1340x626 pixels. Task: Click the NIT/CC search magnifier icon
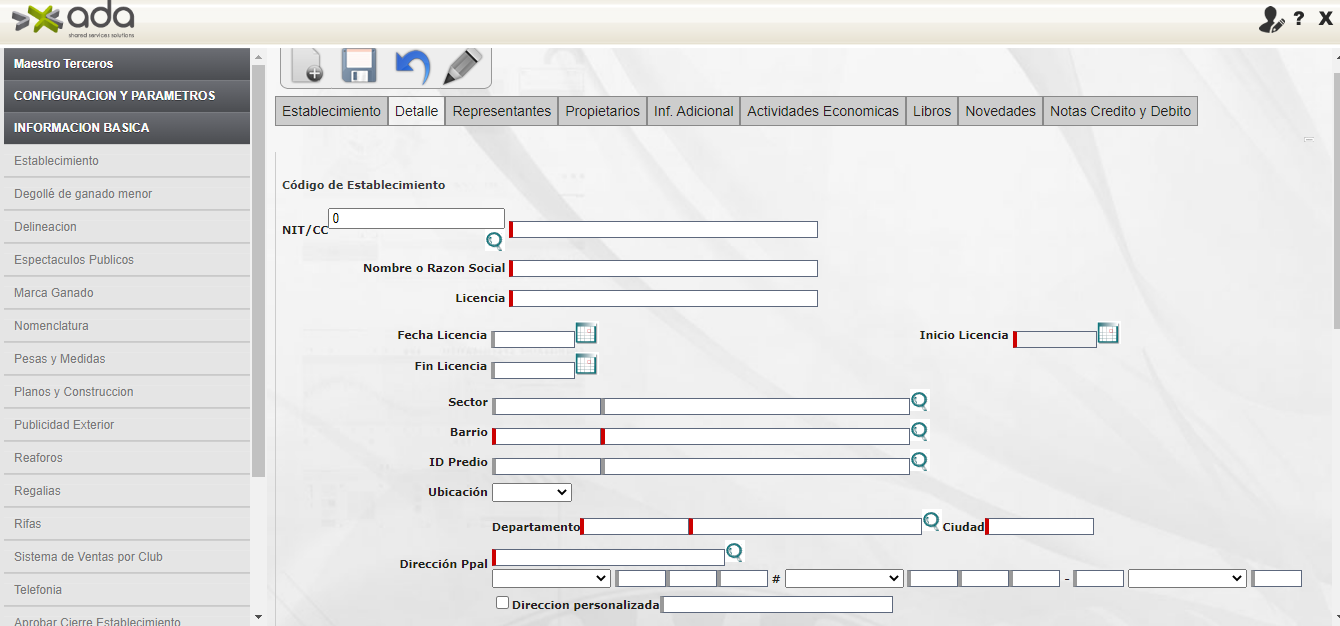click(494, 240)
